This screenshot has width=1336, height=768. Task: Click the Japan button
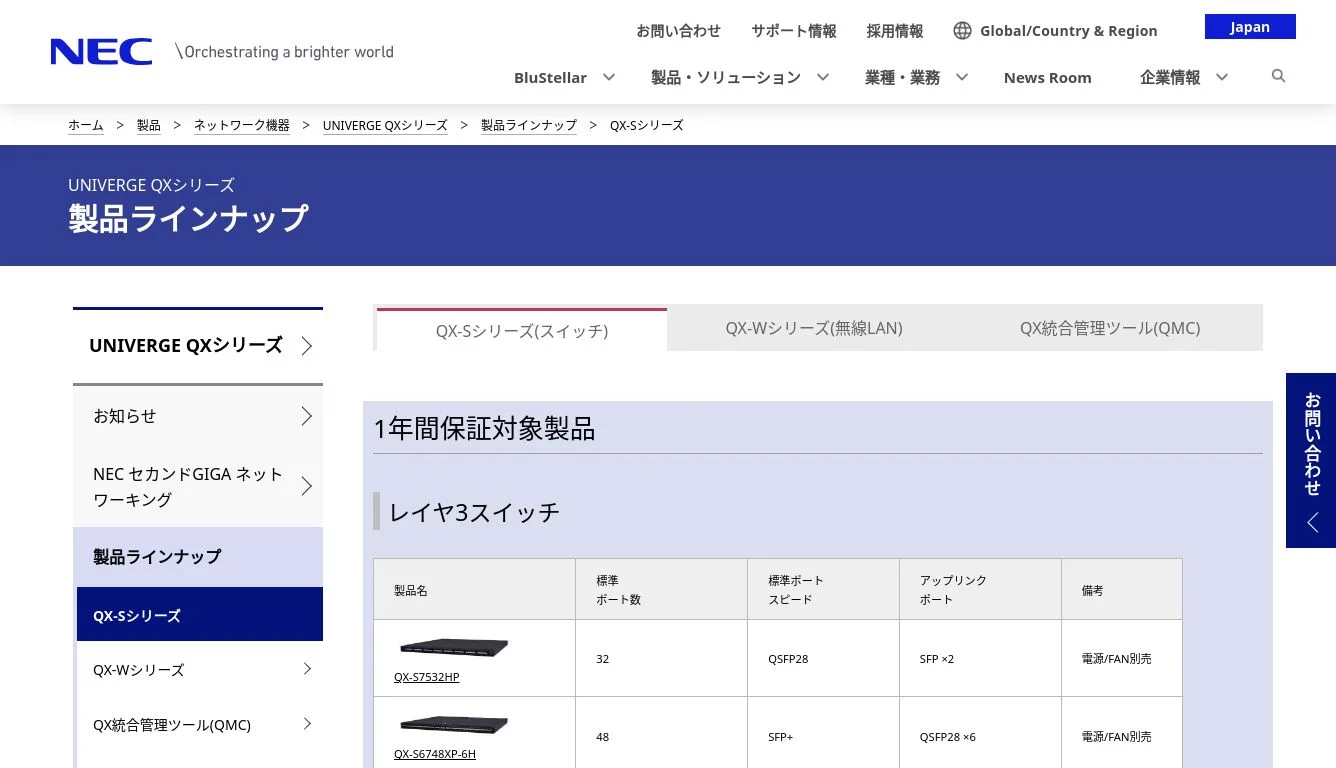point(1250,27)
